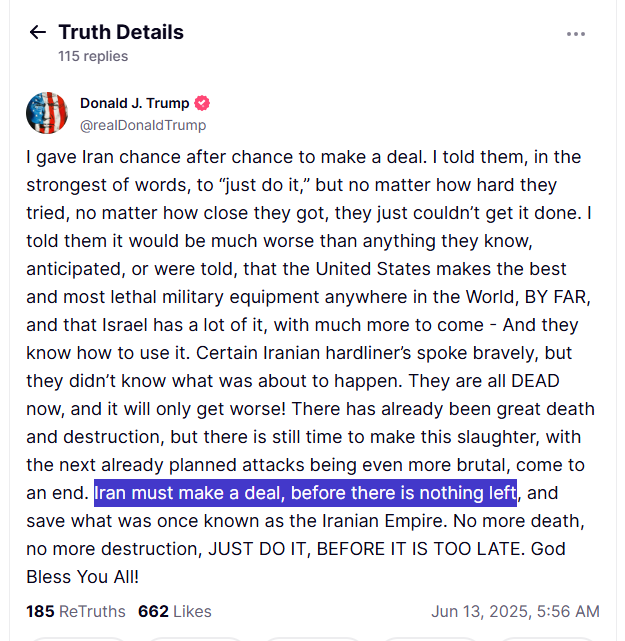Go back using the arrow icon
625x641 pixels.
(x=38, y=32)
